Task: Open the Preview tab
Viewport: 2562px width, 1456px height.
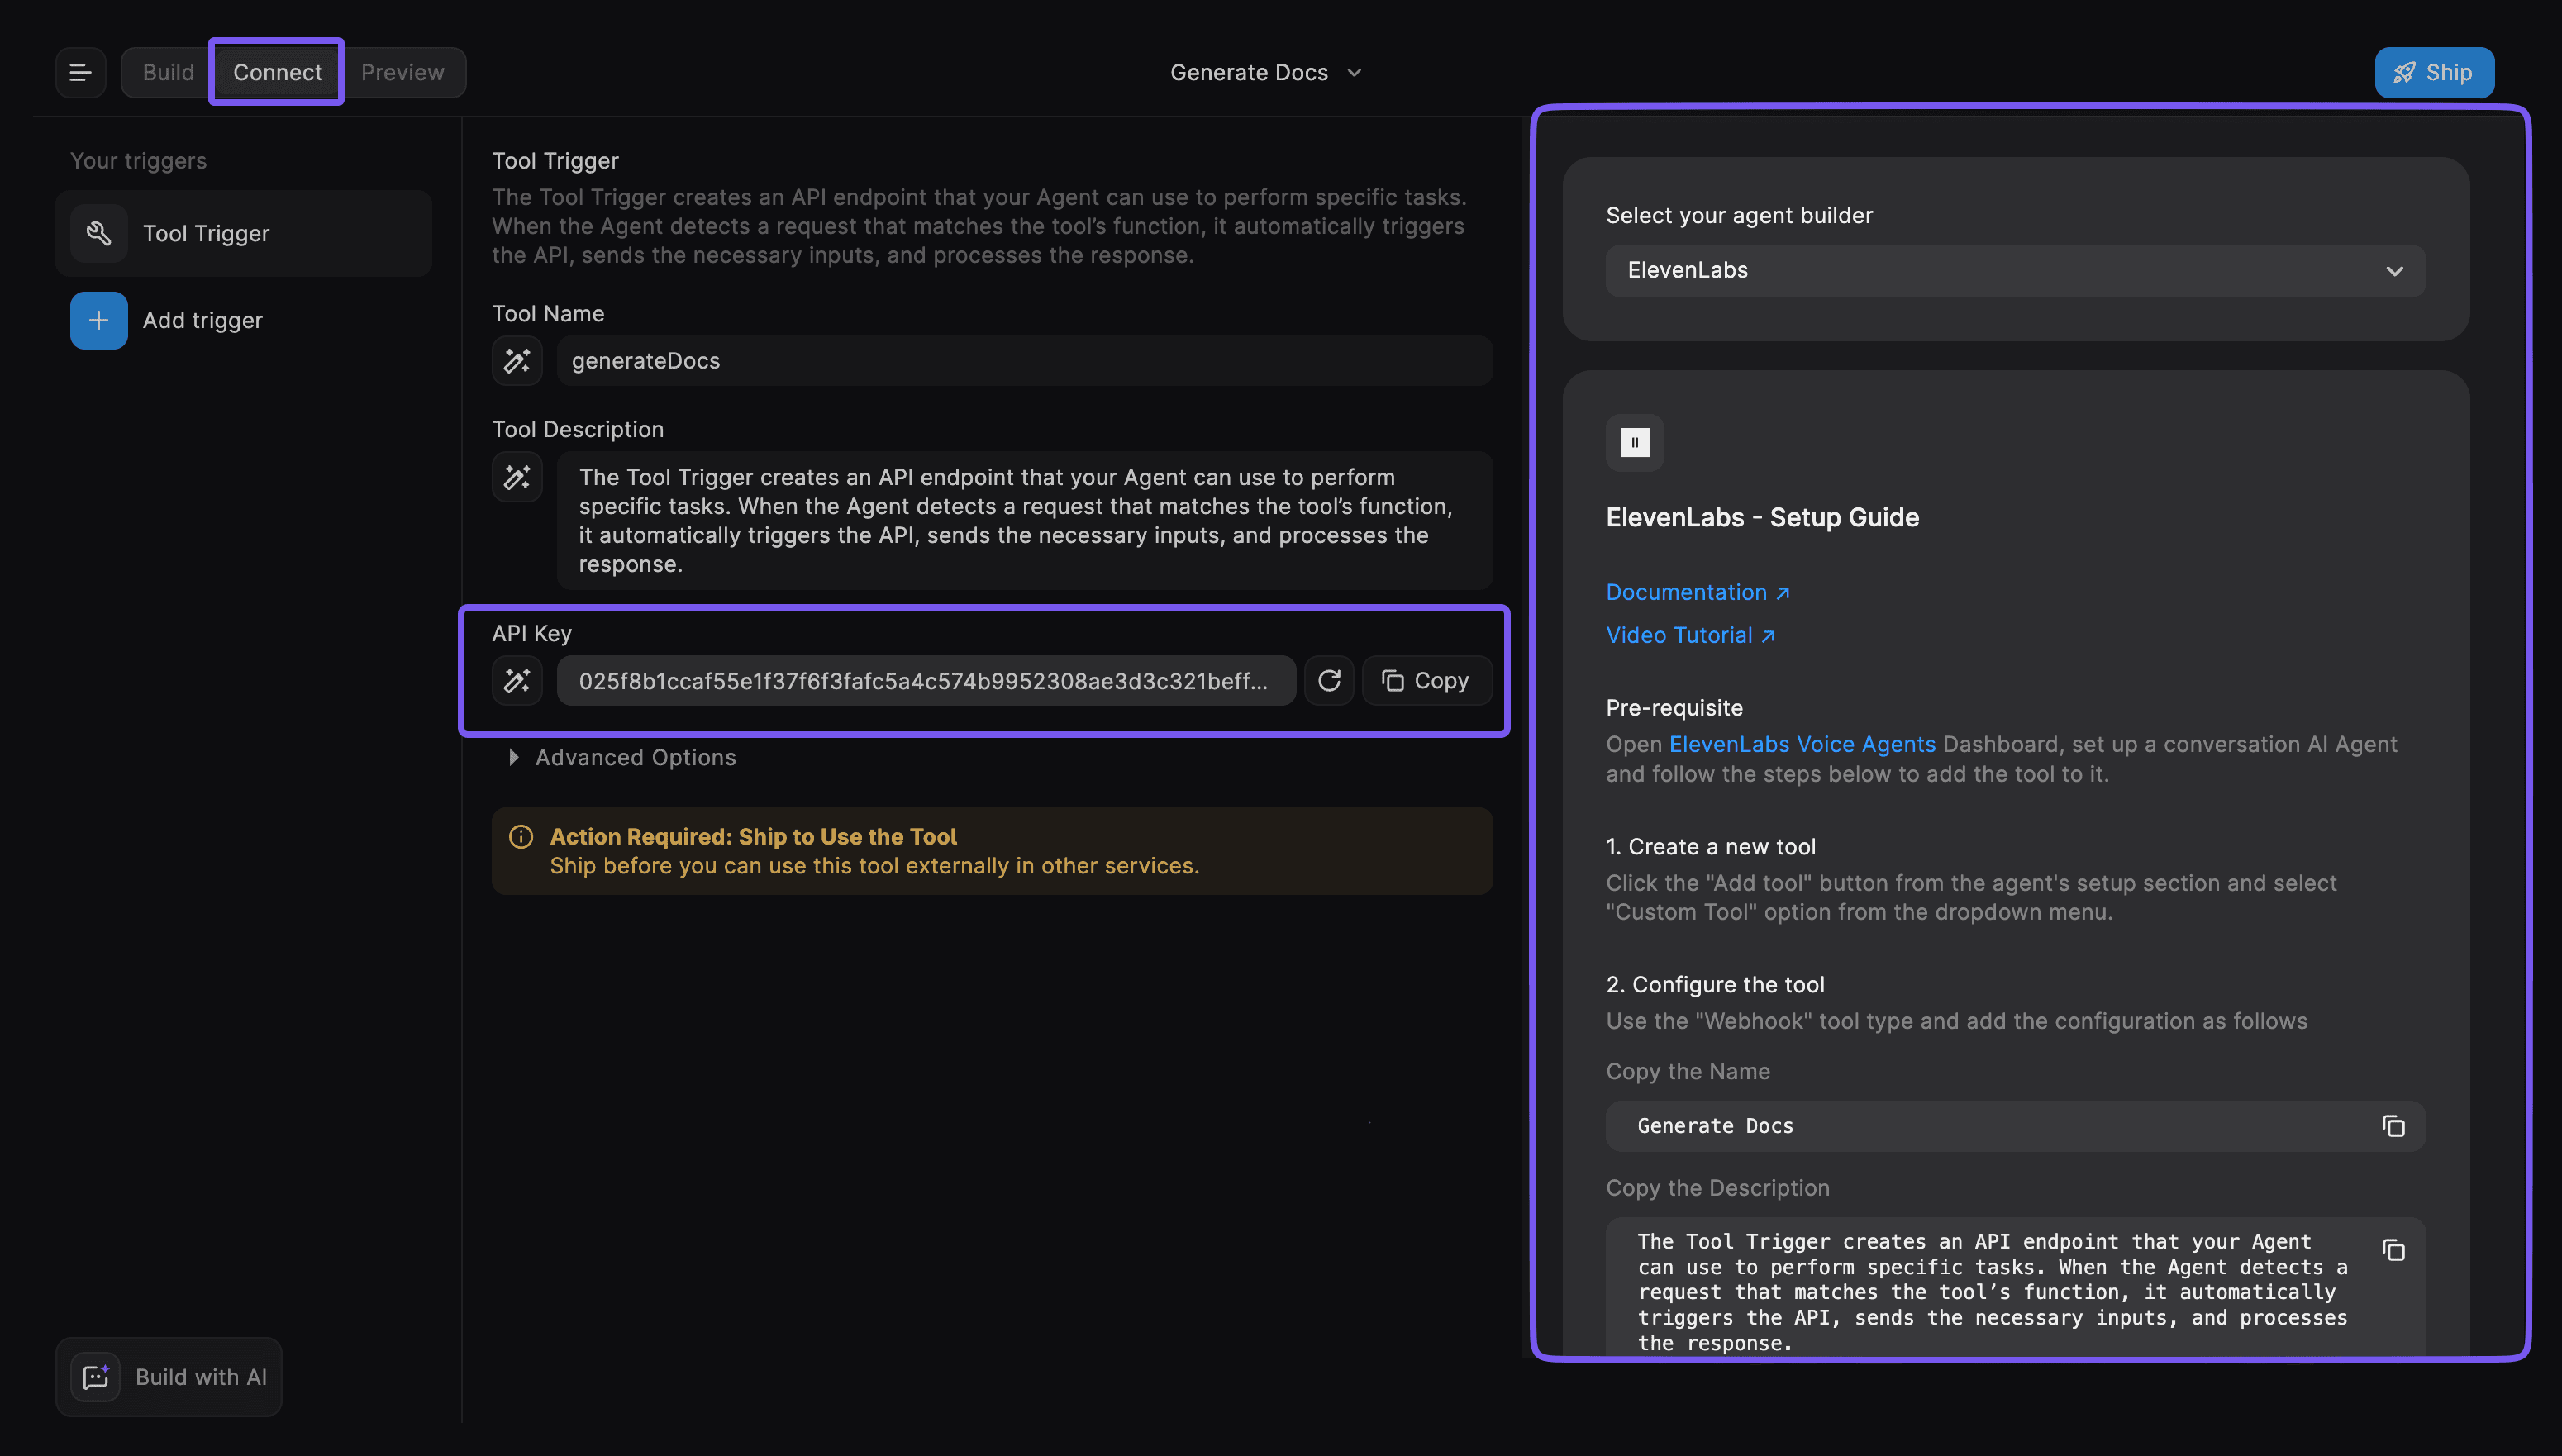Action: click(402, 72)
